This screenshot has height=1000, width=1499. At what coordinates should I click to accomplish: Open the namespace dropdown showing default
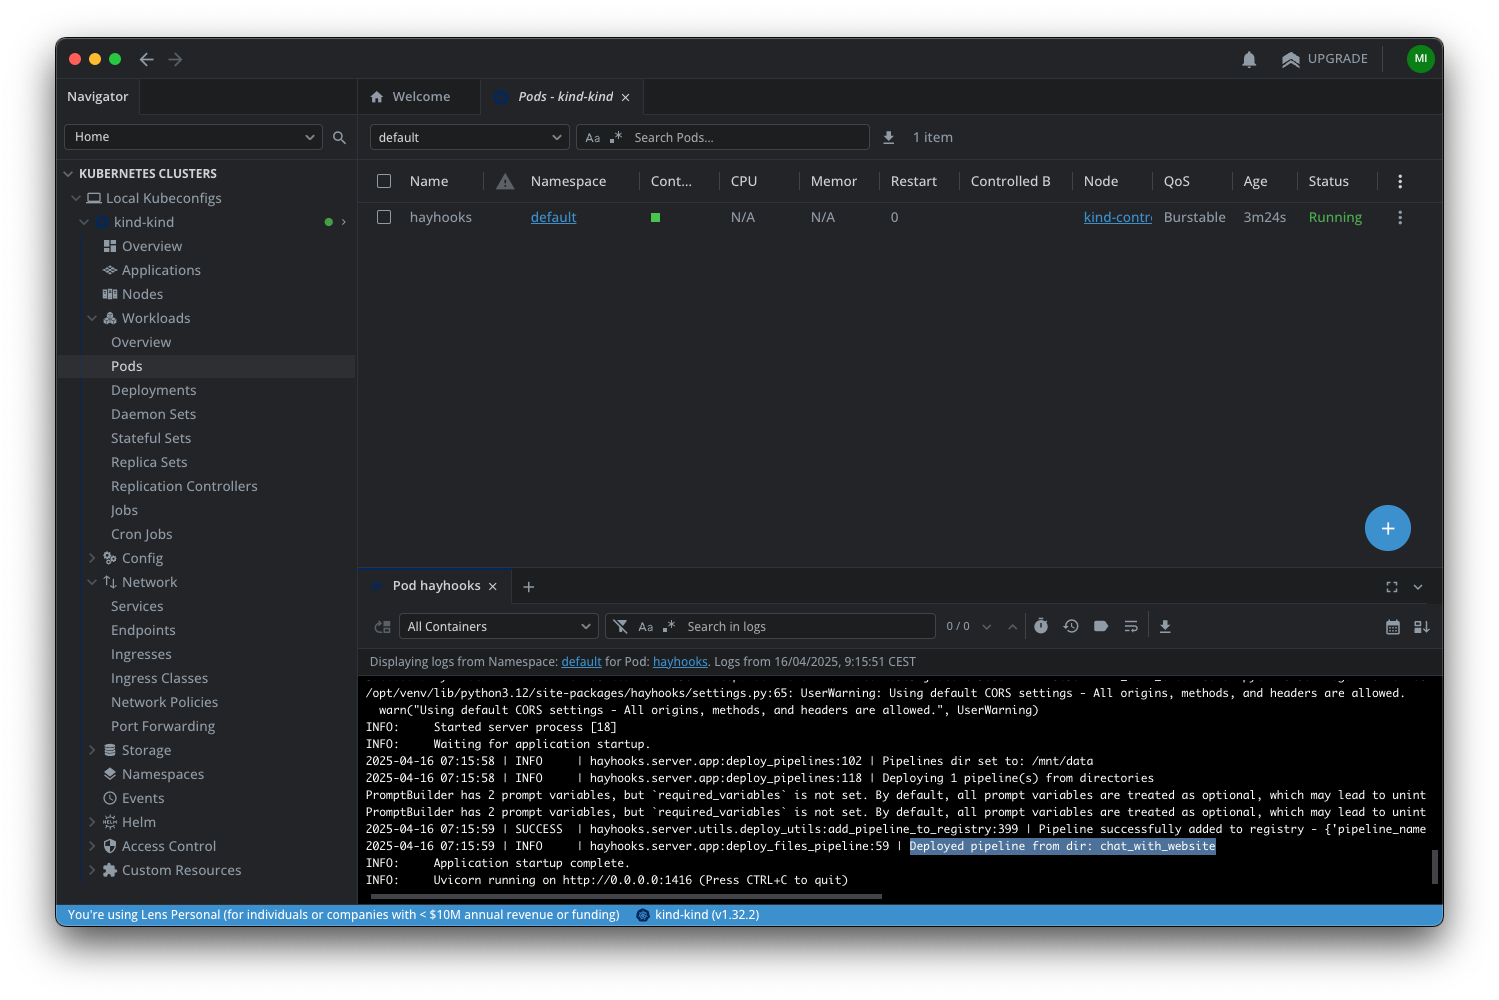point(469,137)
